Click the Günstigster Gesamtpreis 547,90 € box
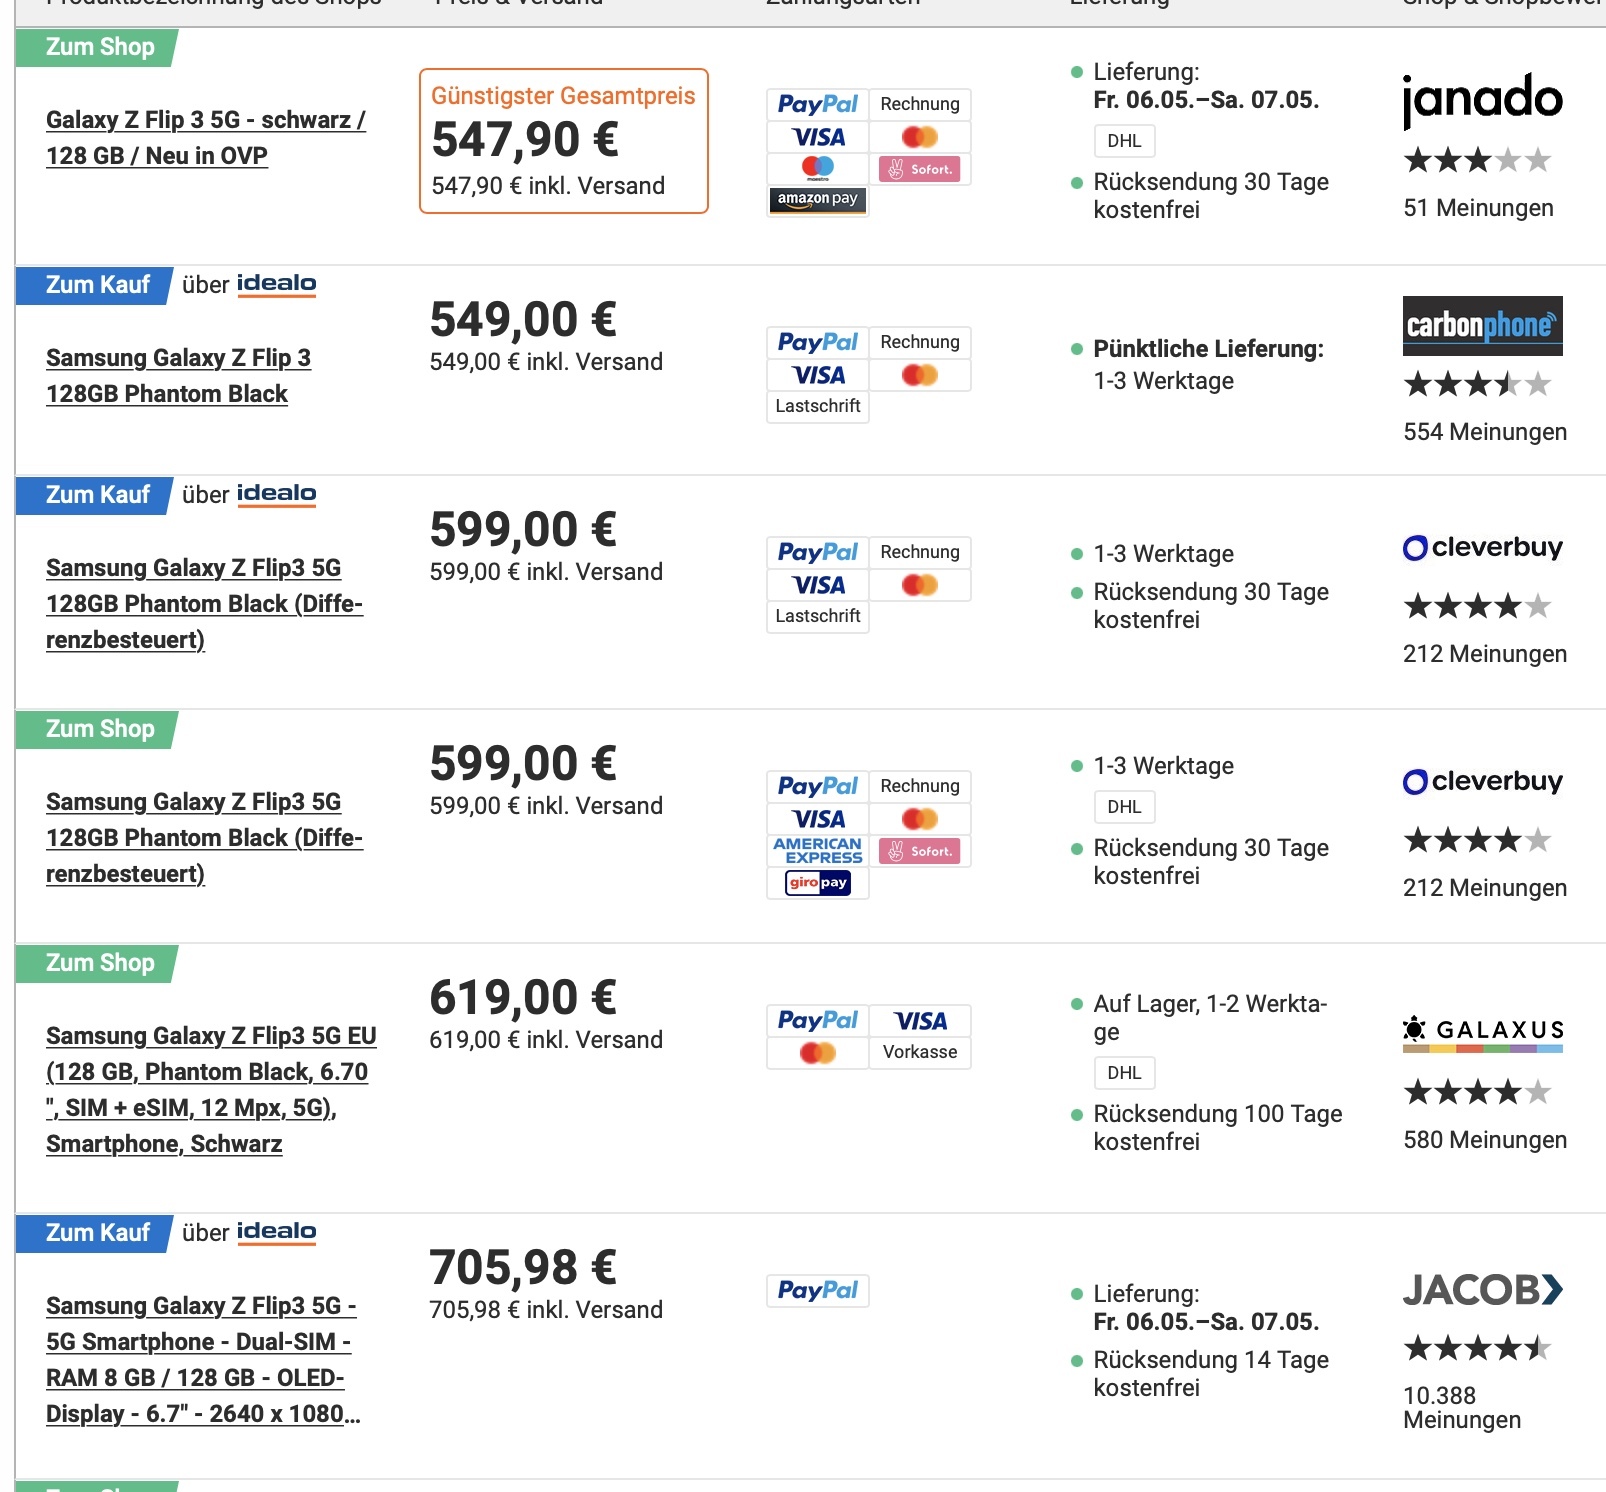The height and width of the screenshot is (1492, 1606). click(564, 141)
